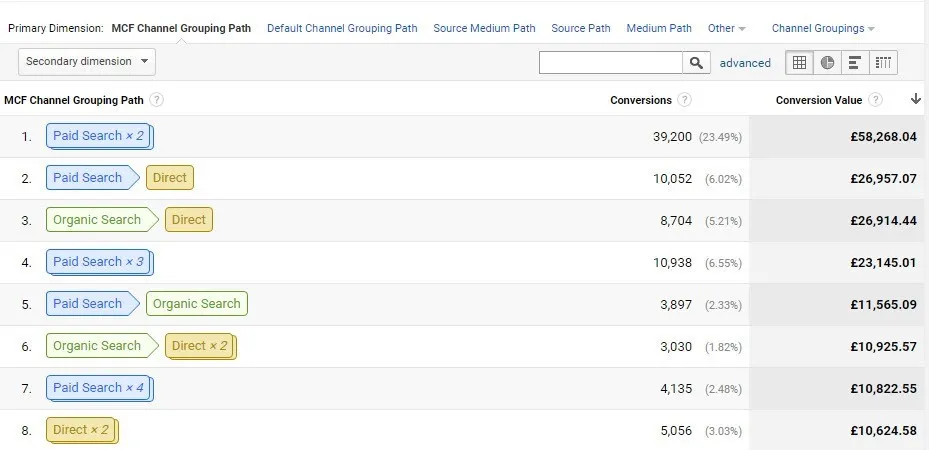Click Paid Search × 2 path in row 1
Screen dimensions: 929x450
tap(100, 136)
